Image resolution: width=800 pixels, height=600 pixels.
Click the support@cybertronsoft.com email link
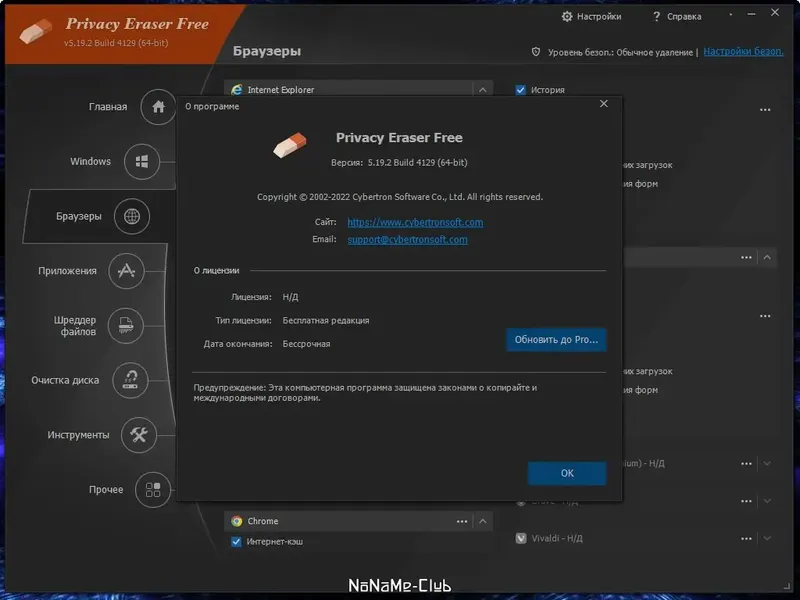[x=407, y=239]
